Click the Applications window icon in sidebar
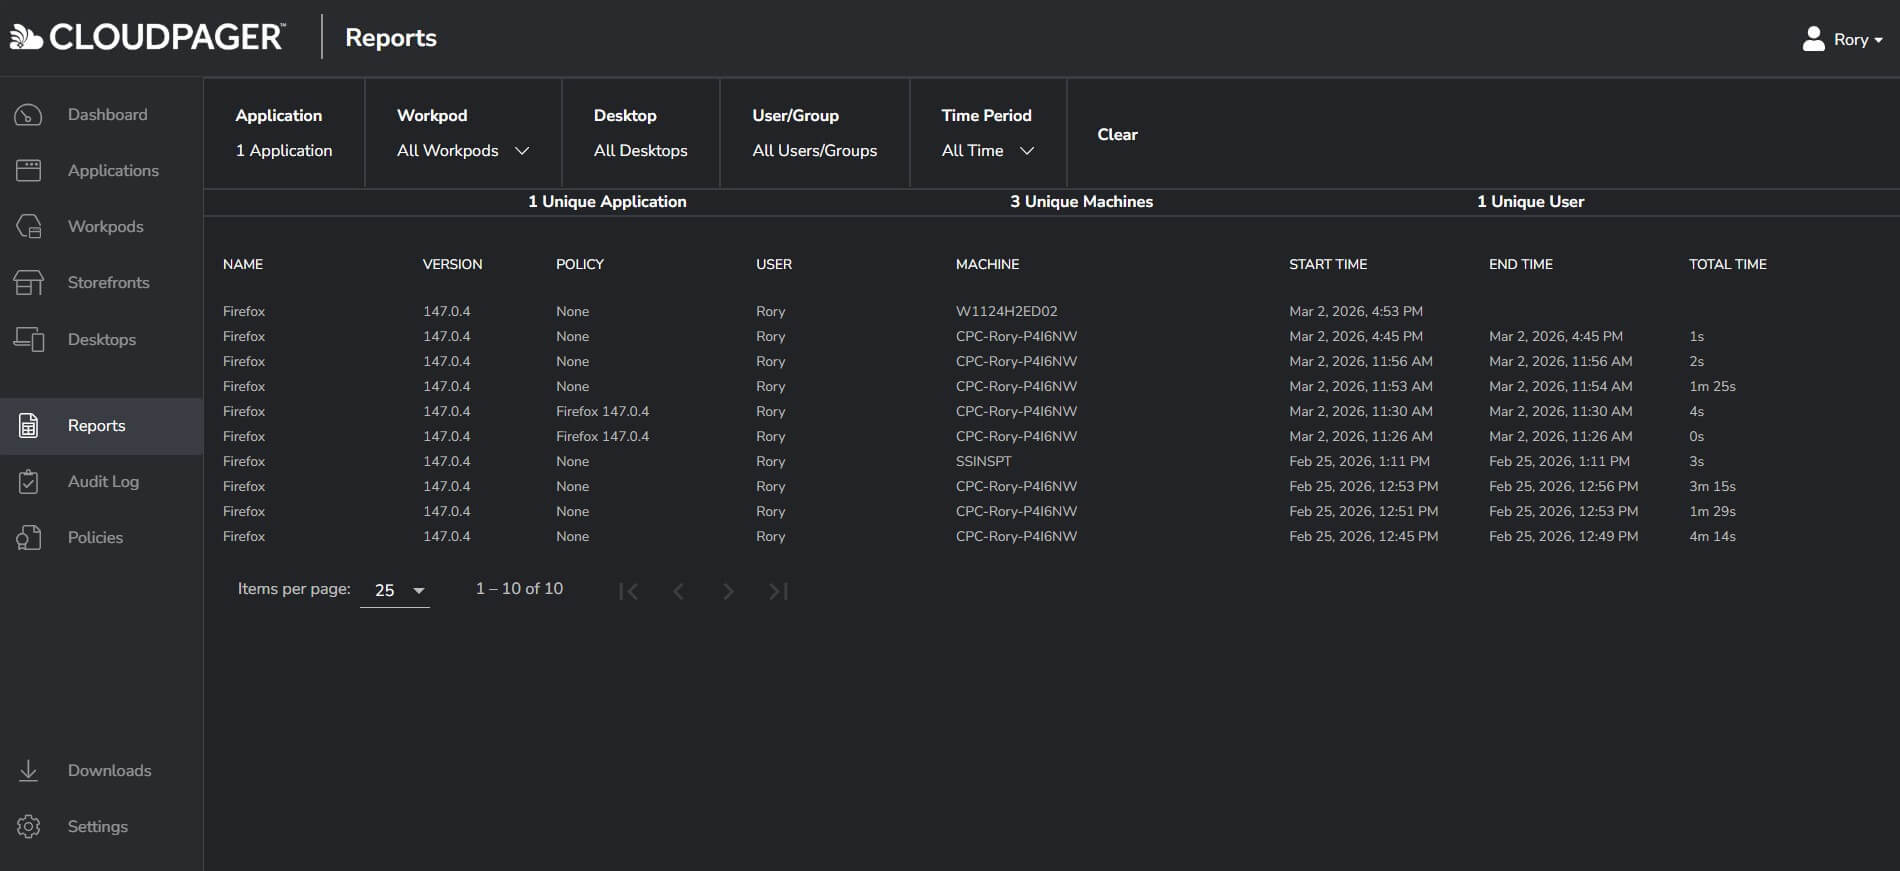The height and width of the screenshot is (871, 1900). (28, 171)
